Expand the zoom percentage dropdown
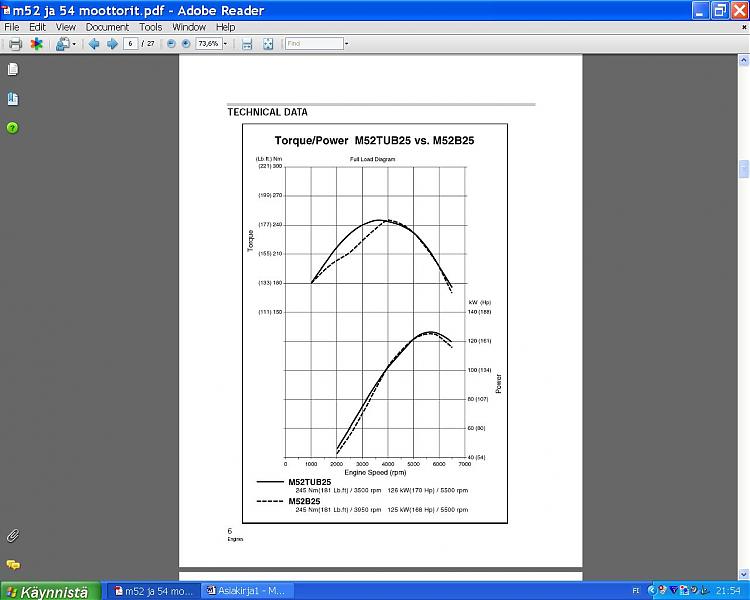The height and width of the screenshot is (600, 750). pyautogui.click(x=226, y=44)
